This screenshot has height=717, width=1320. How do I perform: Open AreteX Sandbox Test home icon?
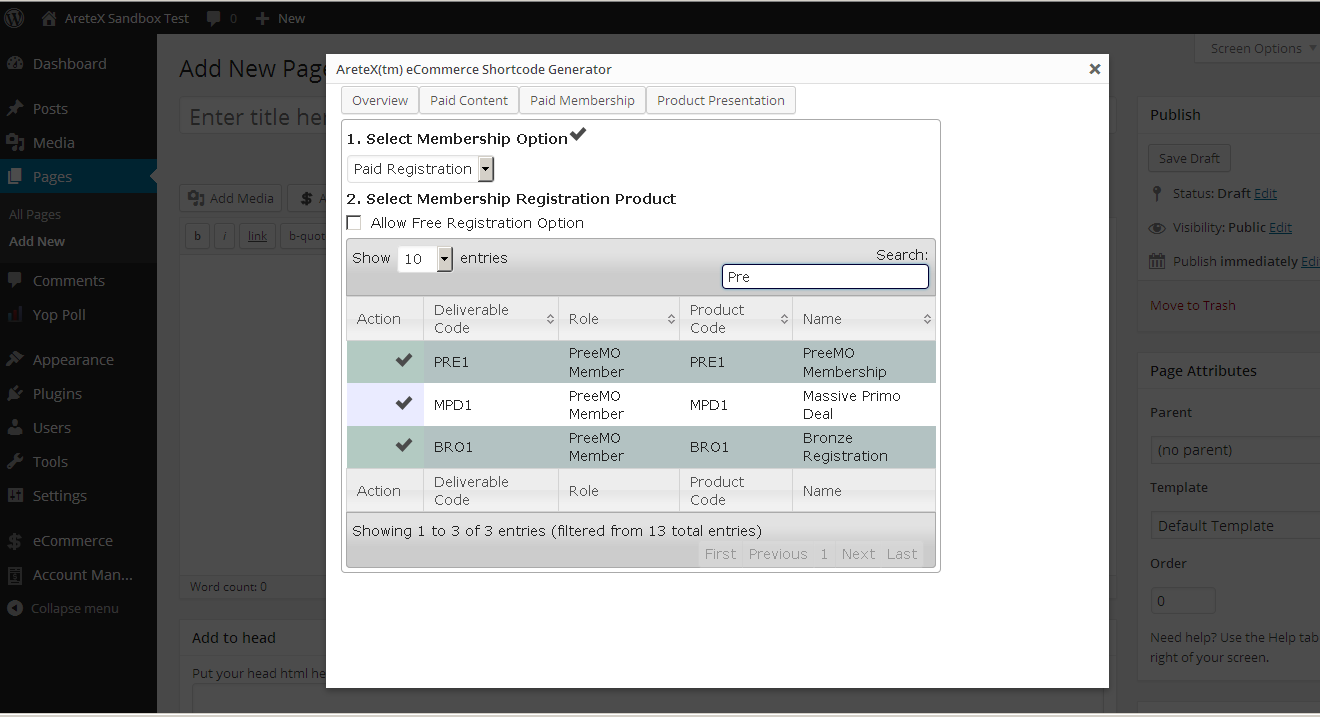pos(49,18)
